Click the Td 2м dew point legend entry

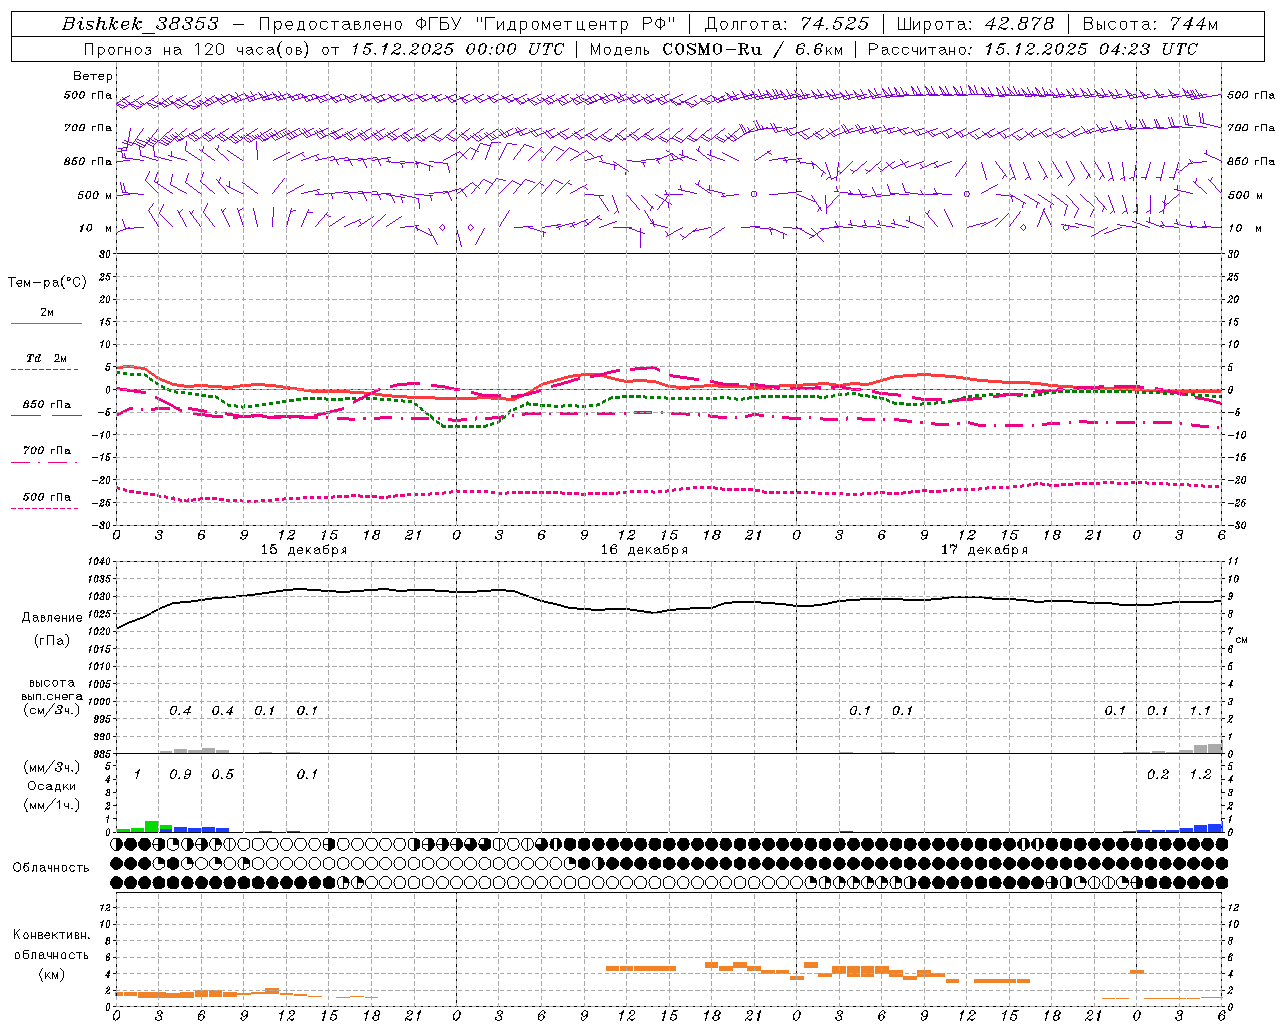(46, 358)
